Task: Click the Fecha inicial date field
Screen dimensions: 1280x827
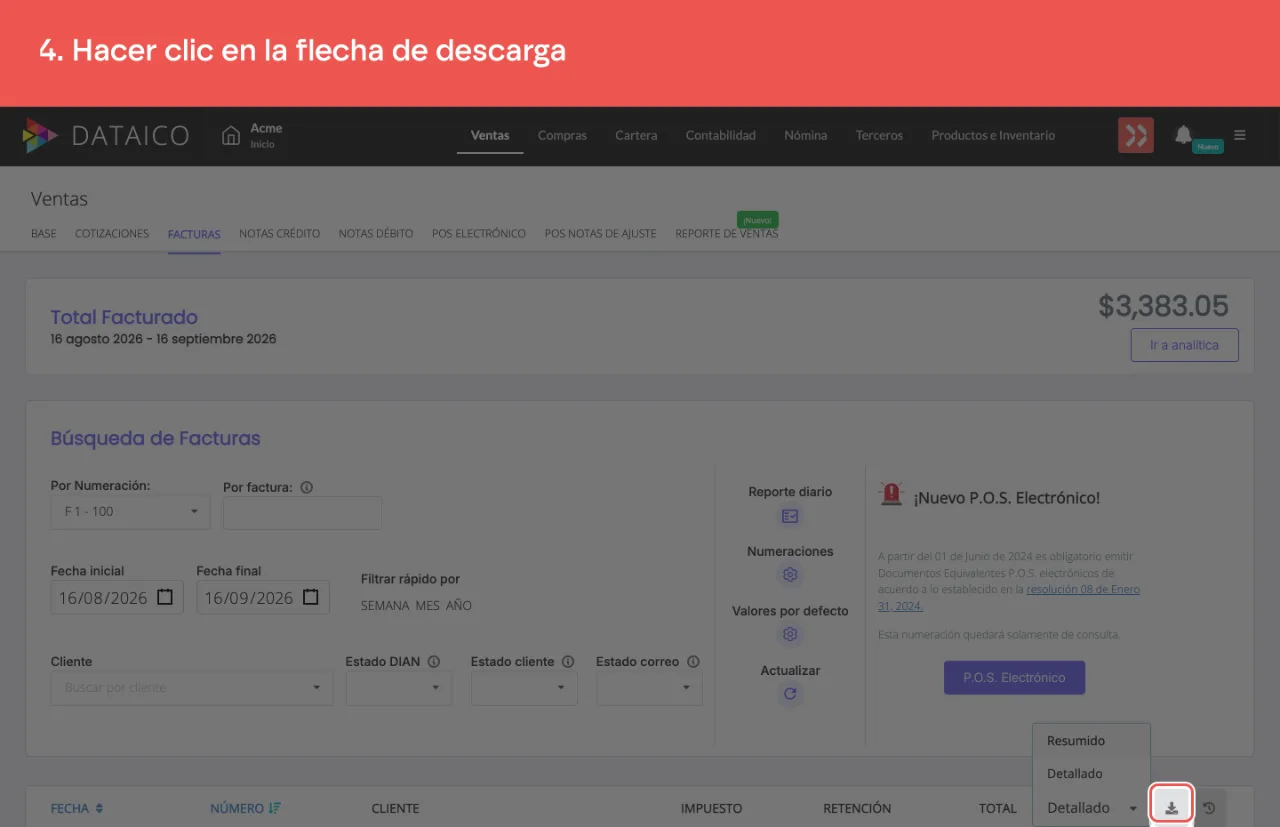Action: point(117,597)
